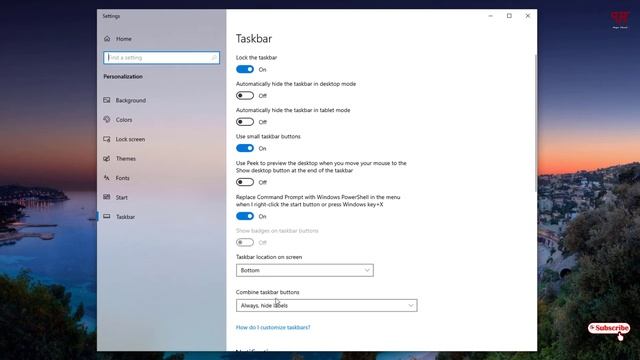
Task: Click the Lock screen monitor icon
Action: coord(107,139)
